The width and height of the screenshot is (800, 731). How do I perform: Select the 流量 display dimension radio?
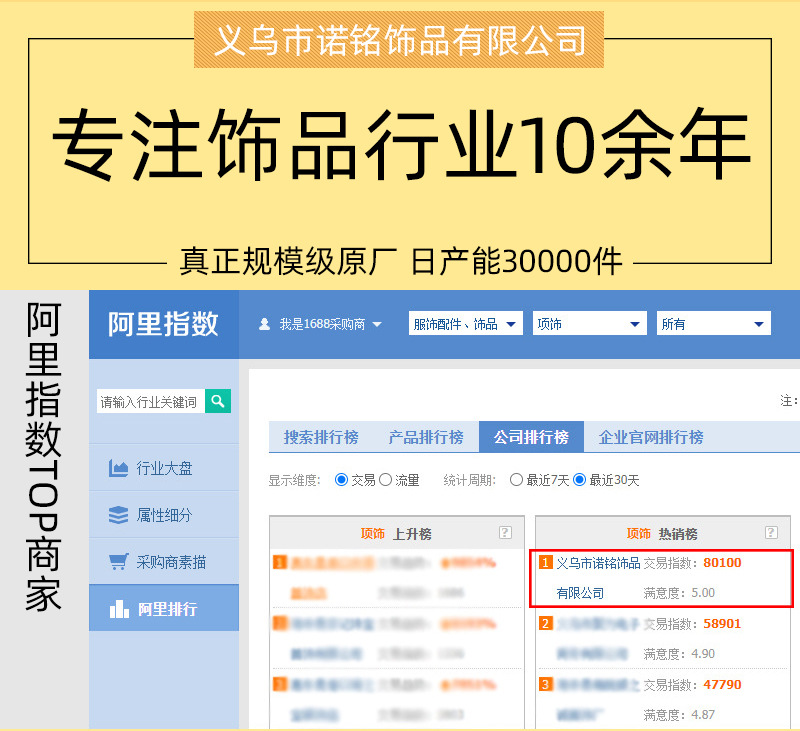tap(386, 480)
